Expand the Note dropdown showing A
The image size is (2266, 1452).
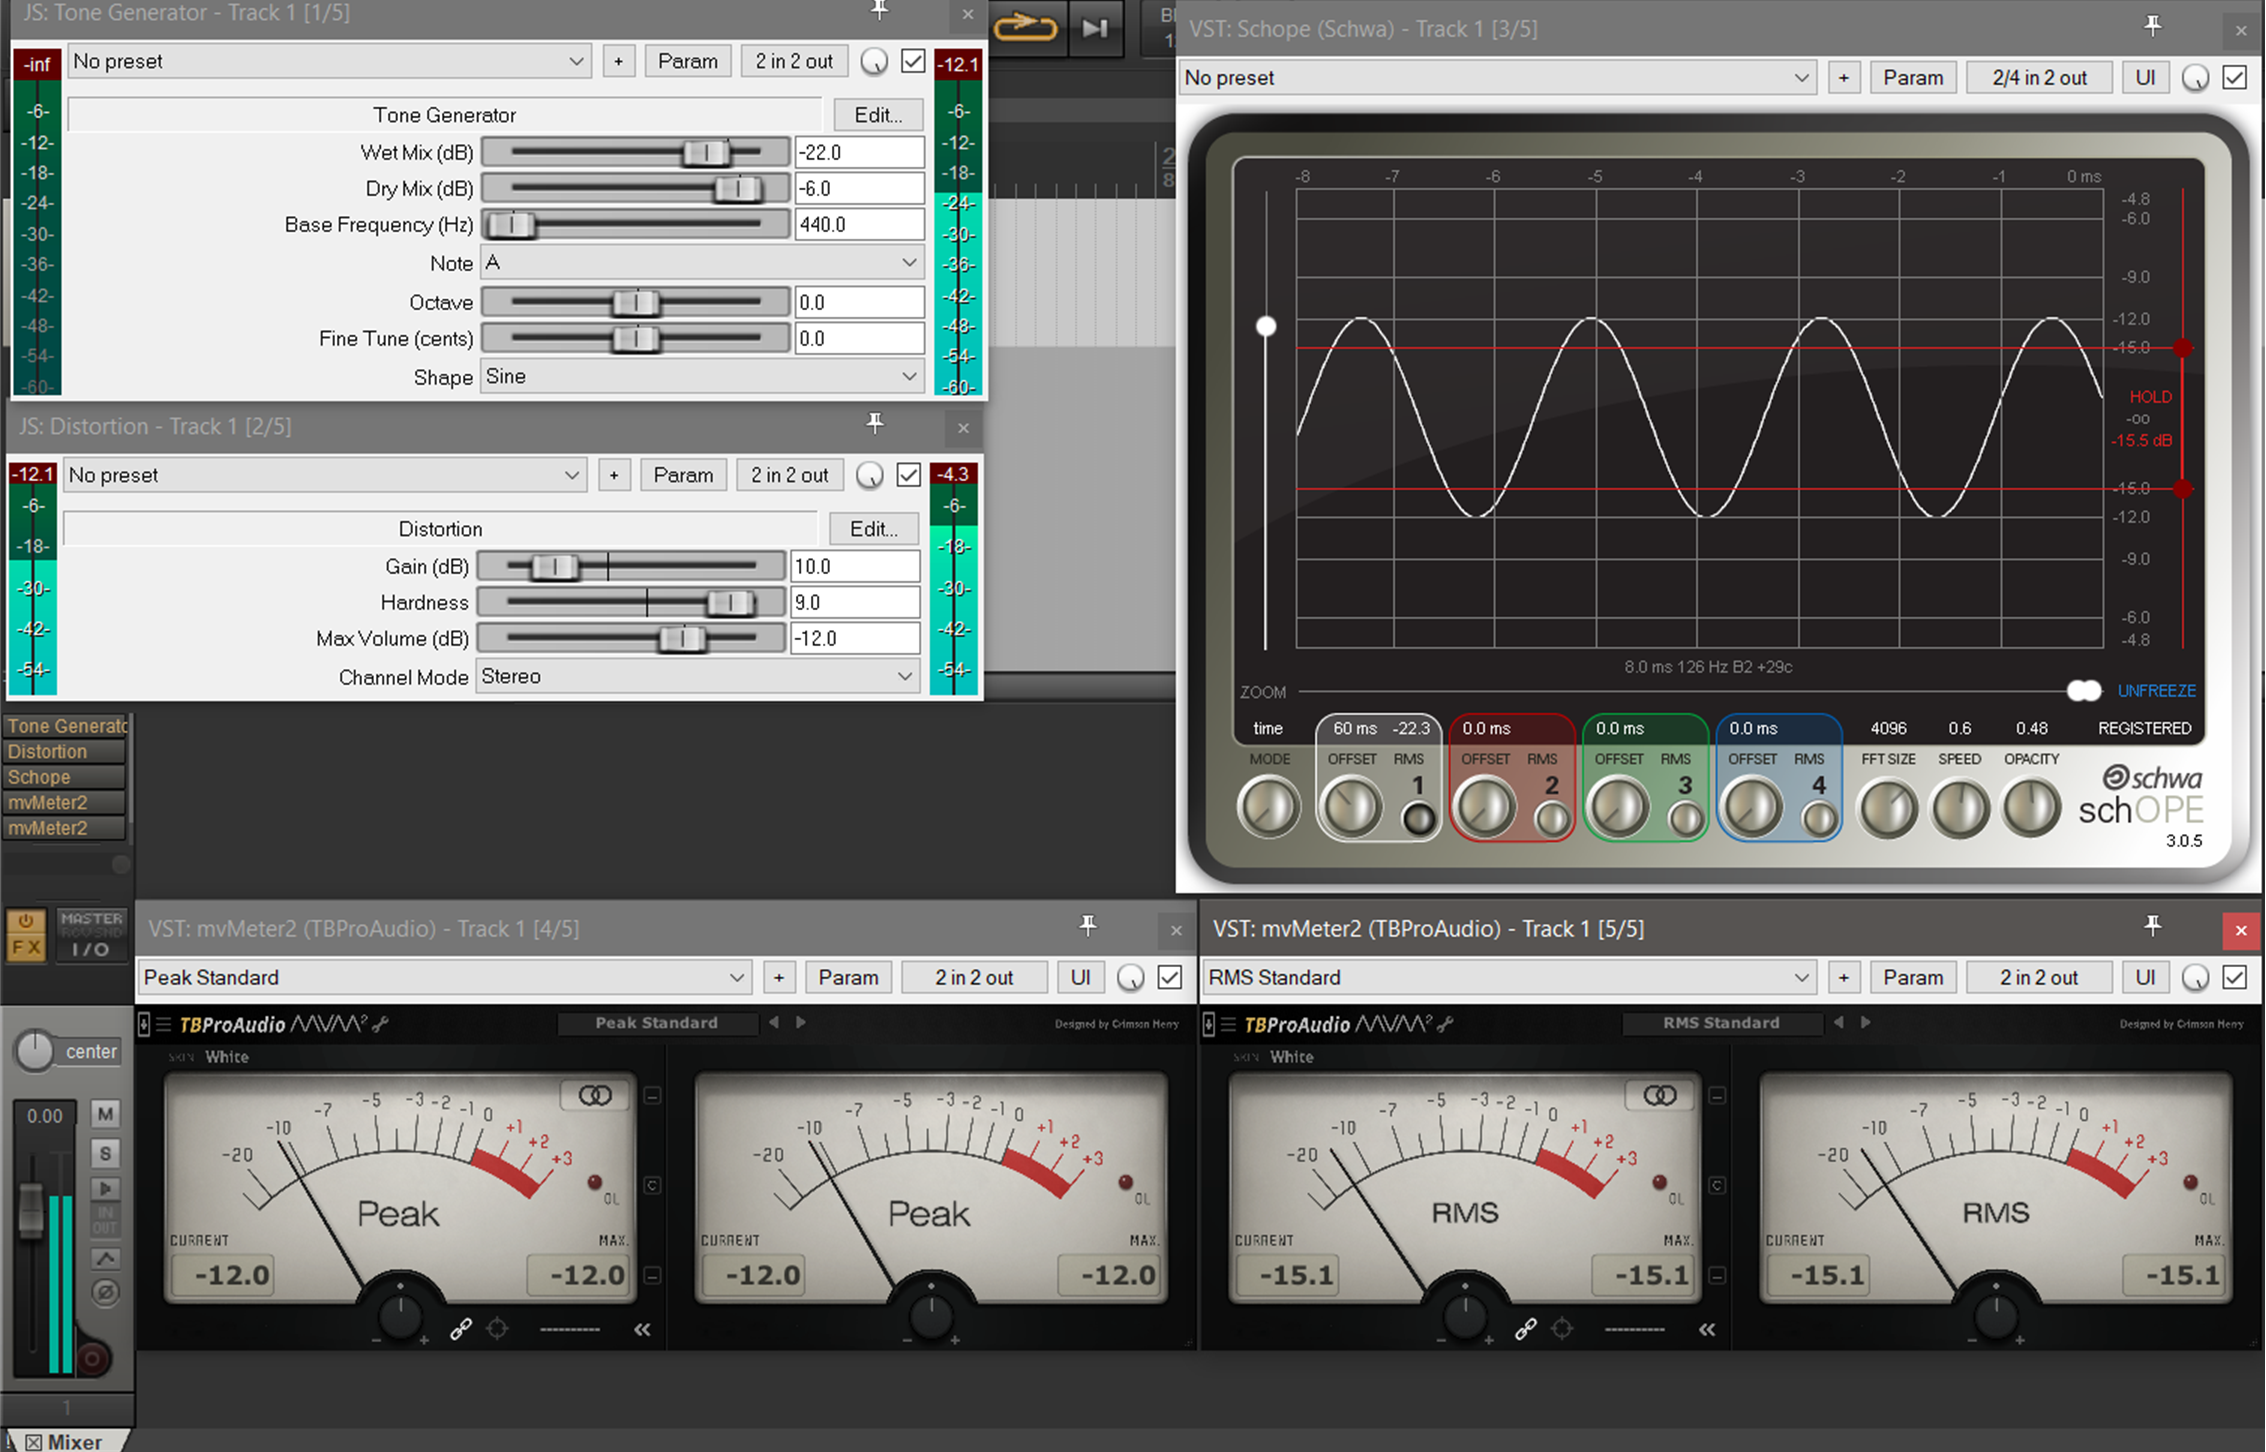700,263
